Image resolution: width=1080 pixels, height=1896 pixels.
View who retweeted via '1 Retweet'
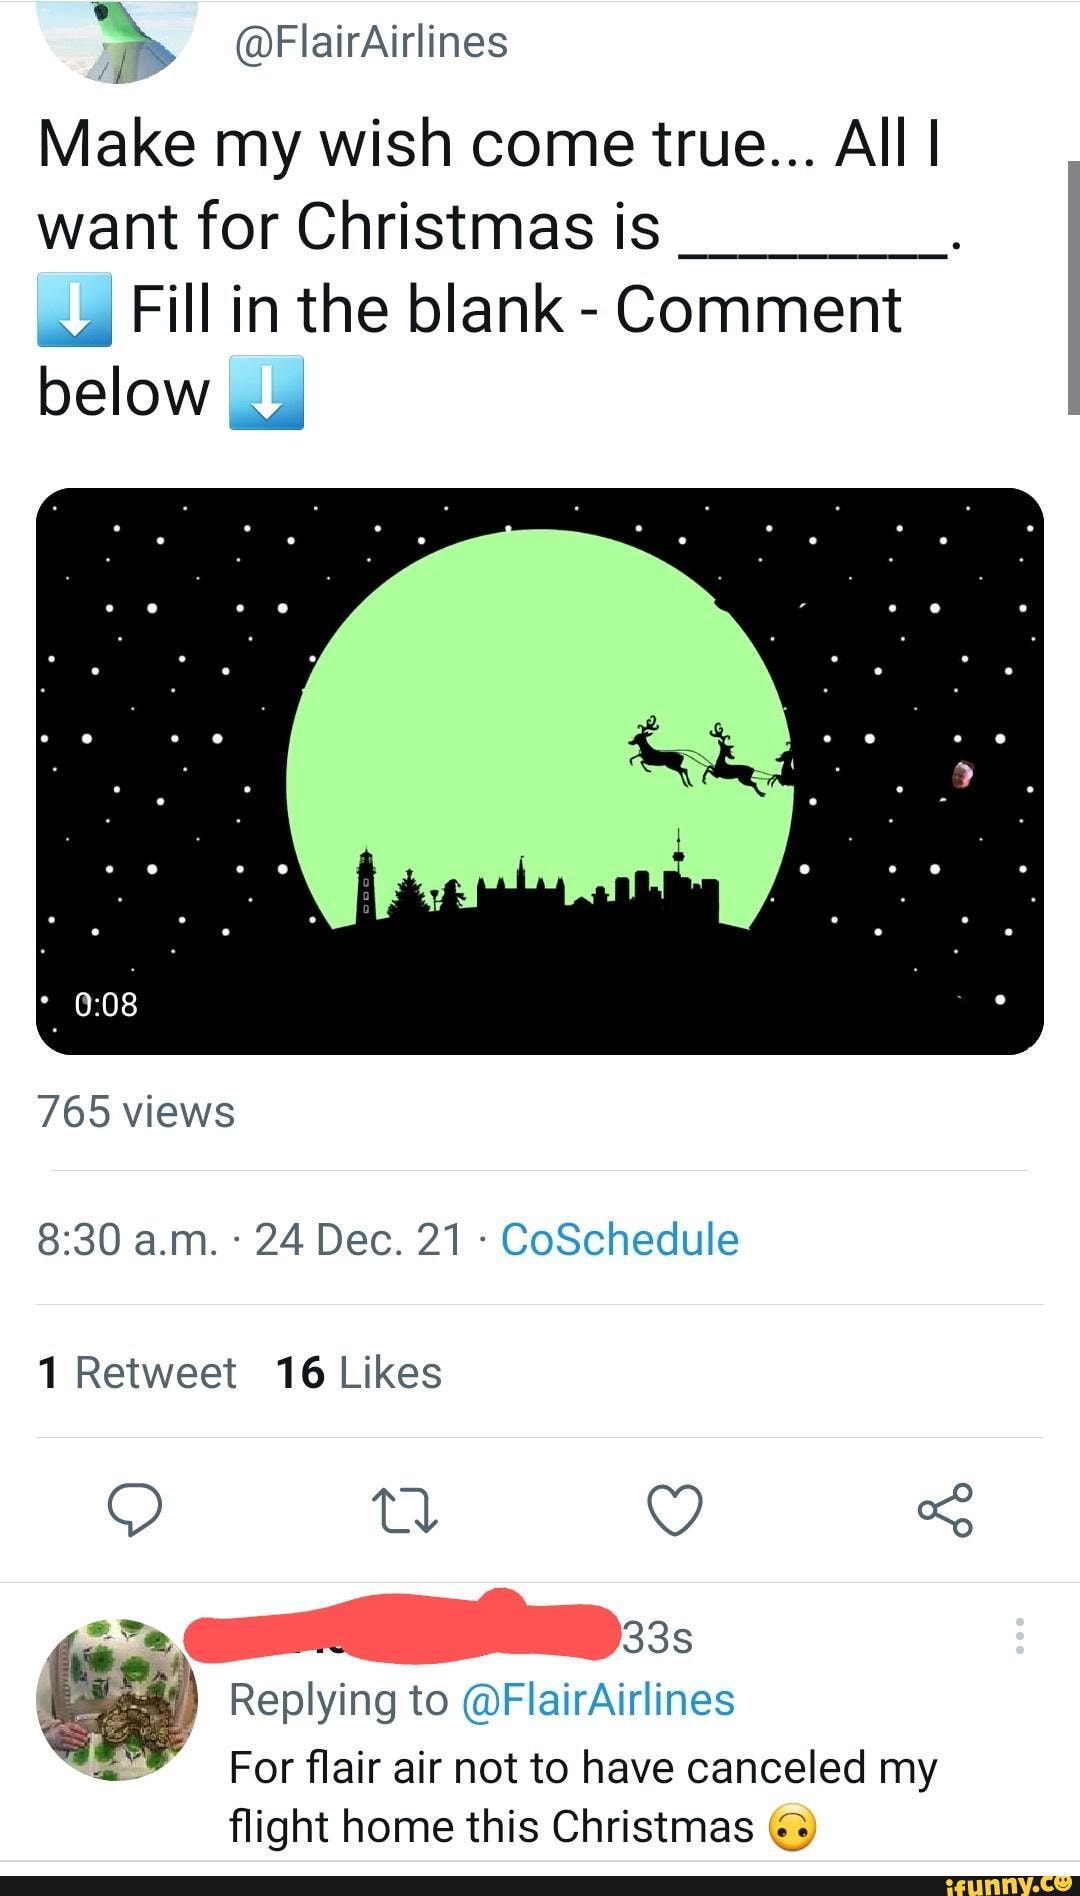(135, 1372)
